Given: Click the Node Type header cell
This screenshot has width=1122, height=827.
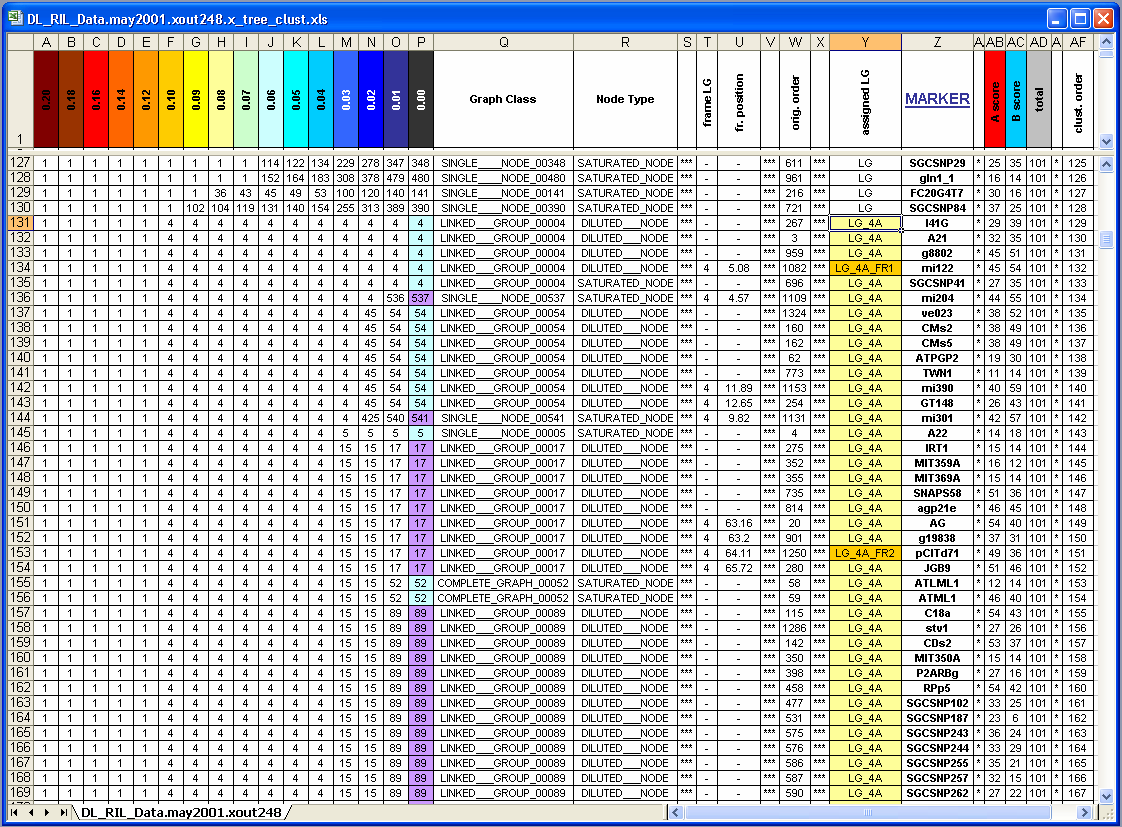Looking at the screenshot, I should click(625, 99).
